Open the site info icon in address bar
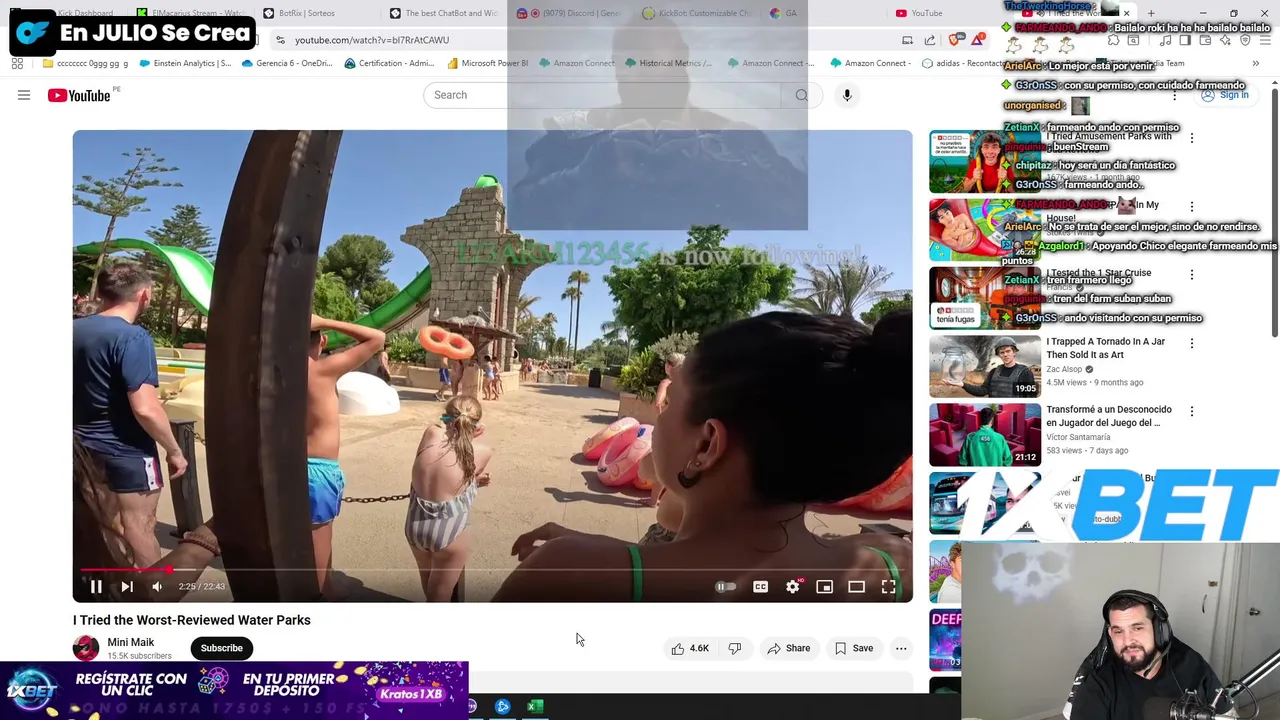The image size is (1280, 720). 281,40
